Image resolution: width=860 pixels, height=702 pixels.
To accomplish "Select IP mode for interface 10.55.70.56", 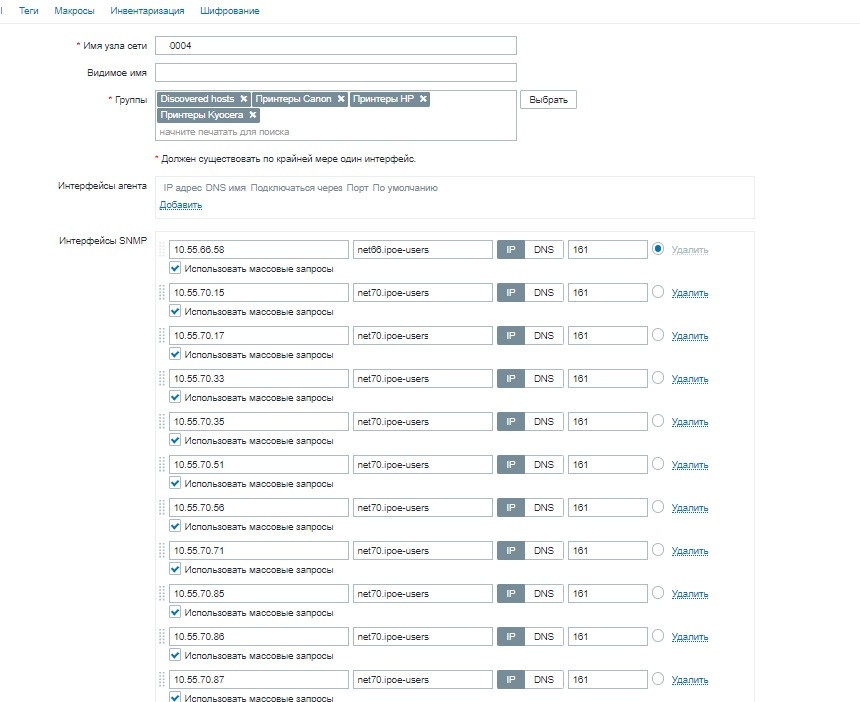I will [x=511, y=507].
